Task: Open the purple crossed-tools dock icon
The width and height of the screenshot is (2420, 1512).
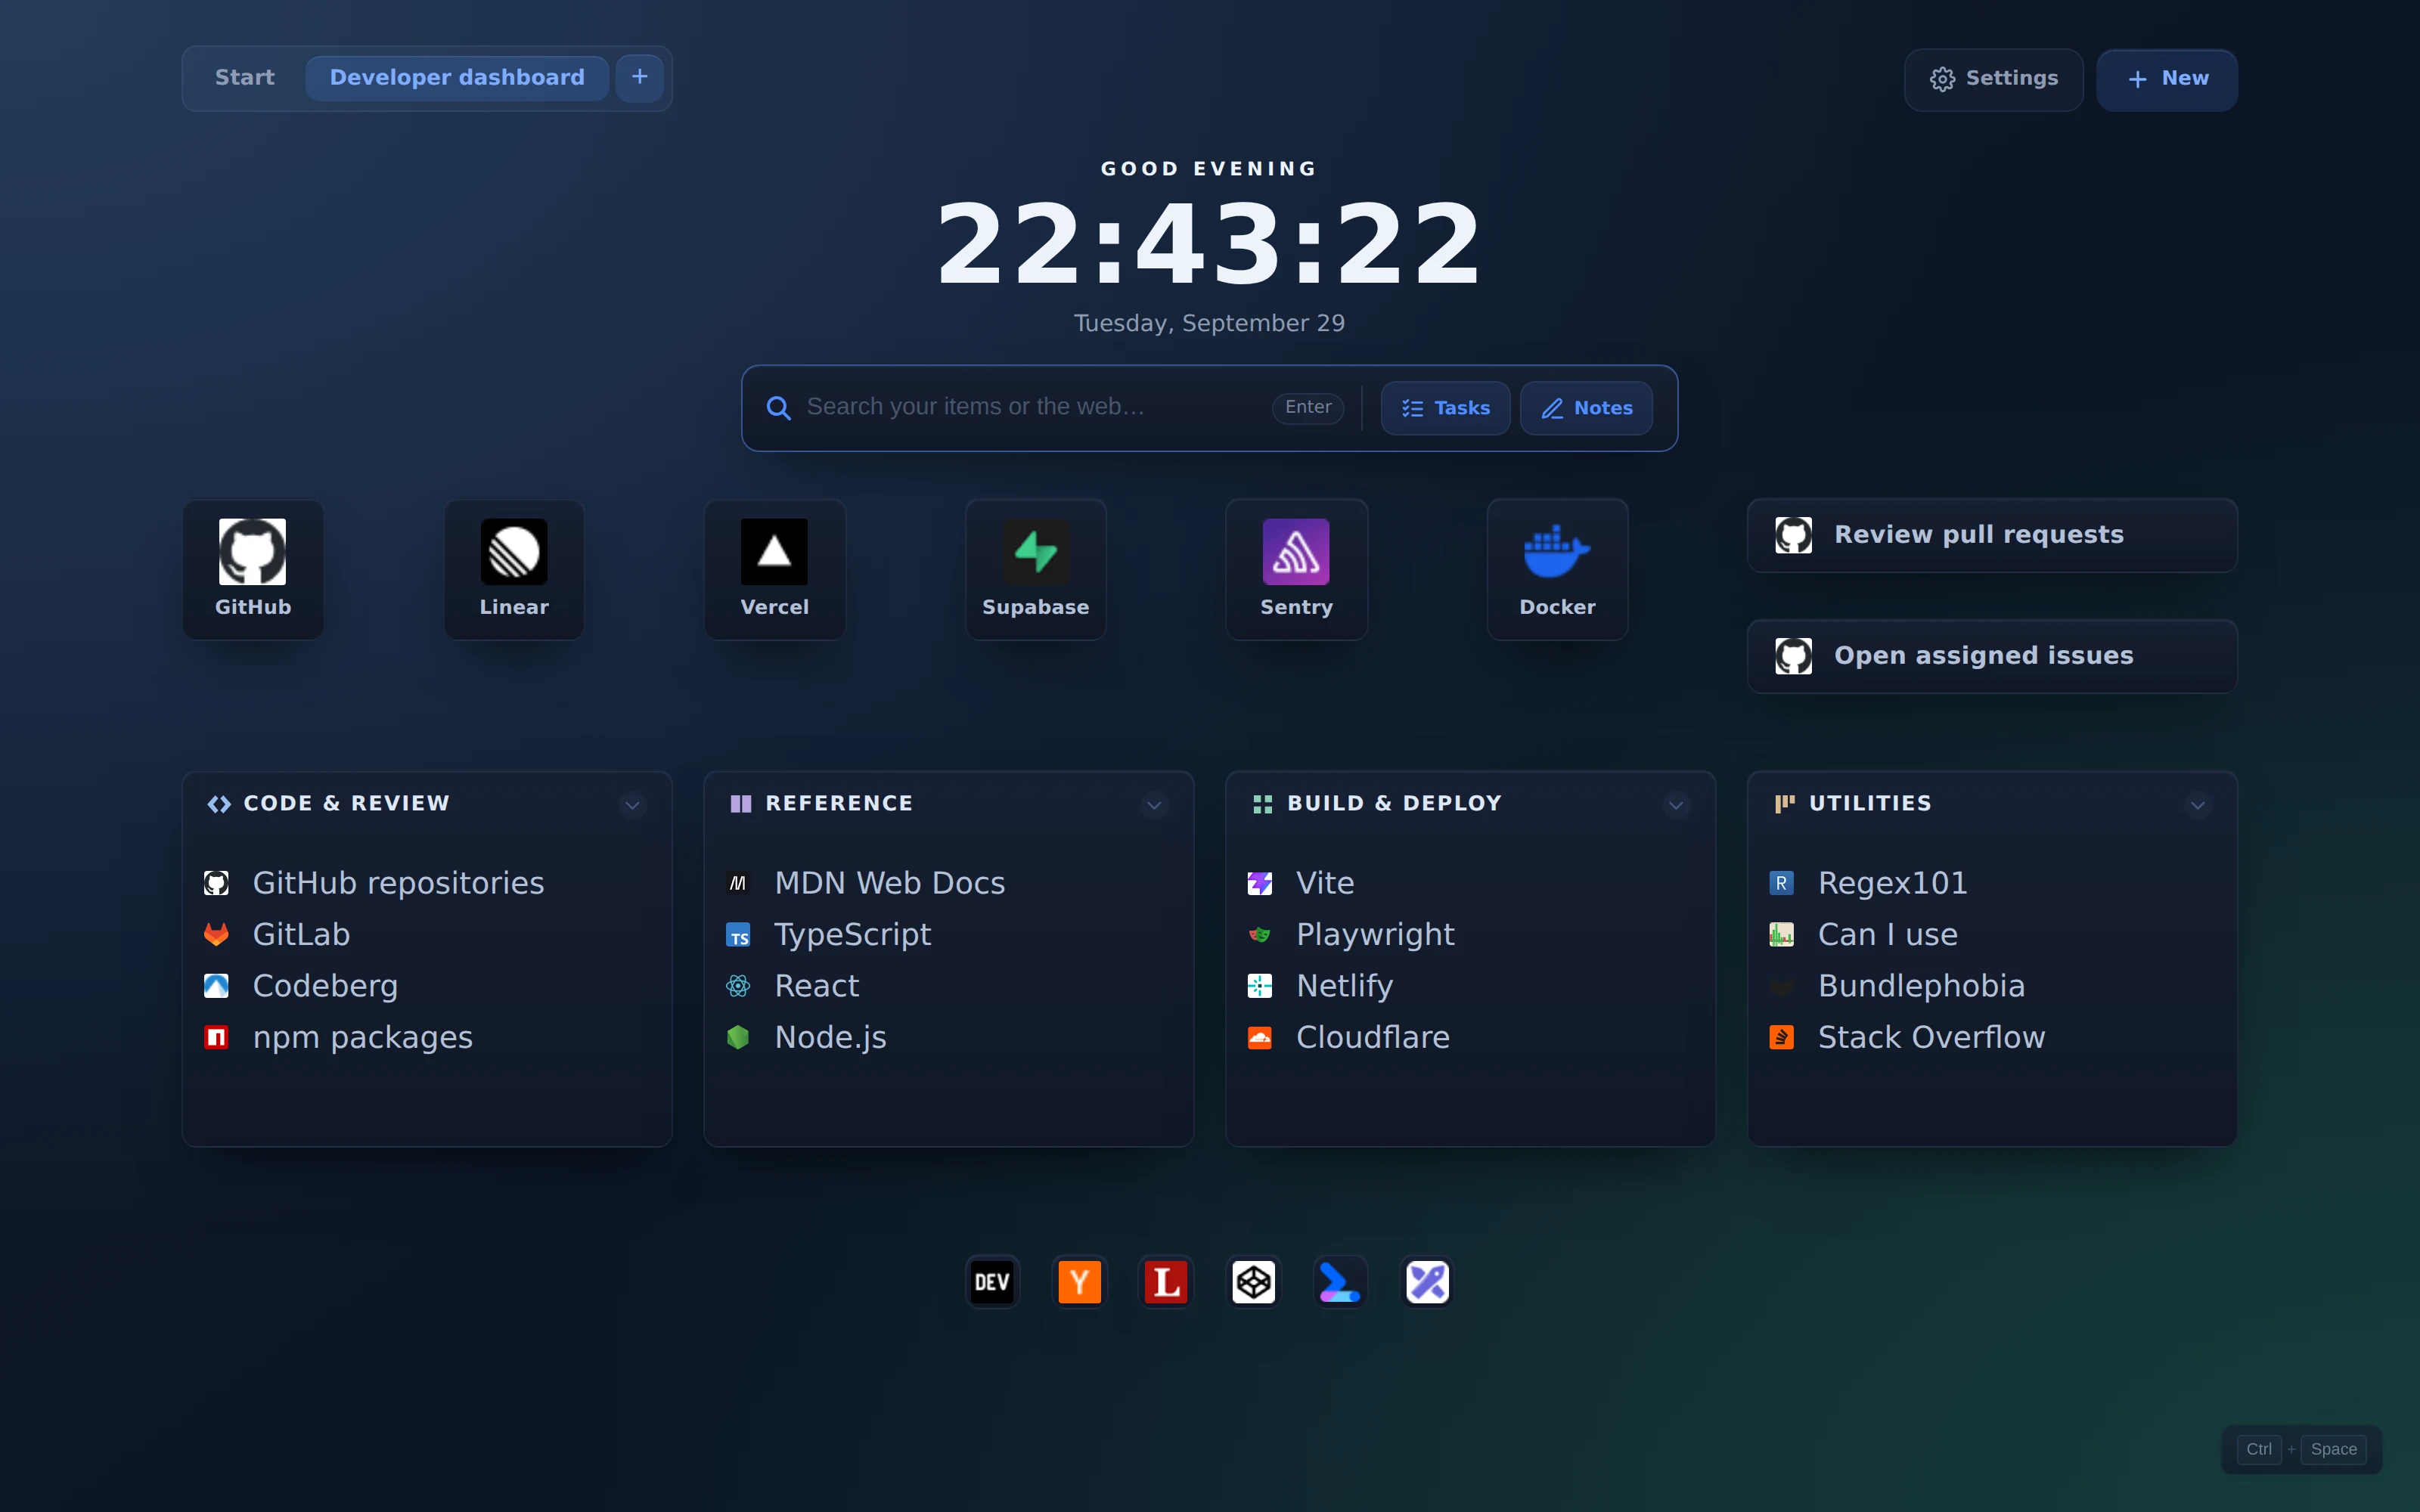Action: click(1428, 1282)
